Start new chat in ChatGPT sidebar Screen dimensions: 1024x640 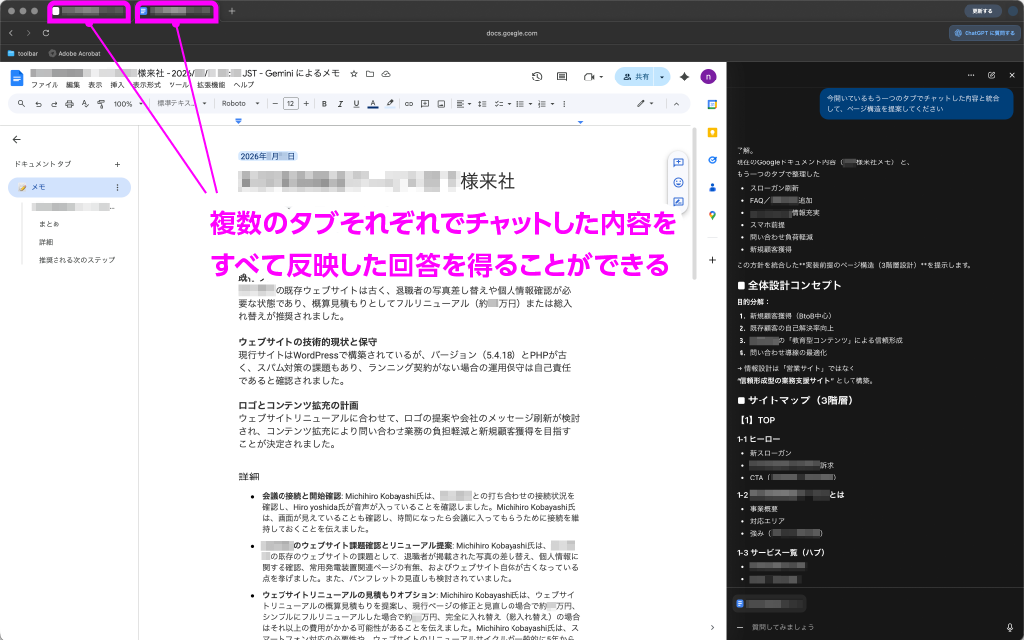pyautogui.click(x=991, y=75)
